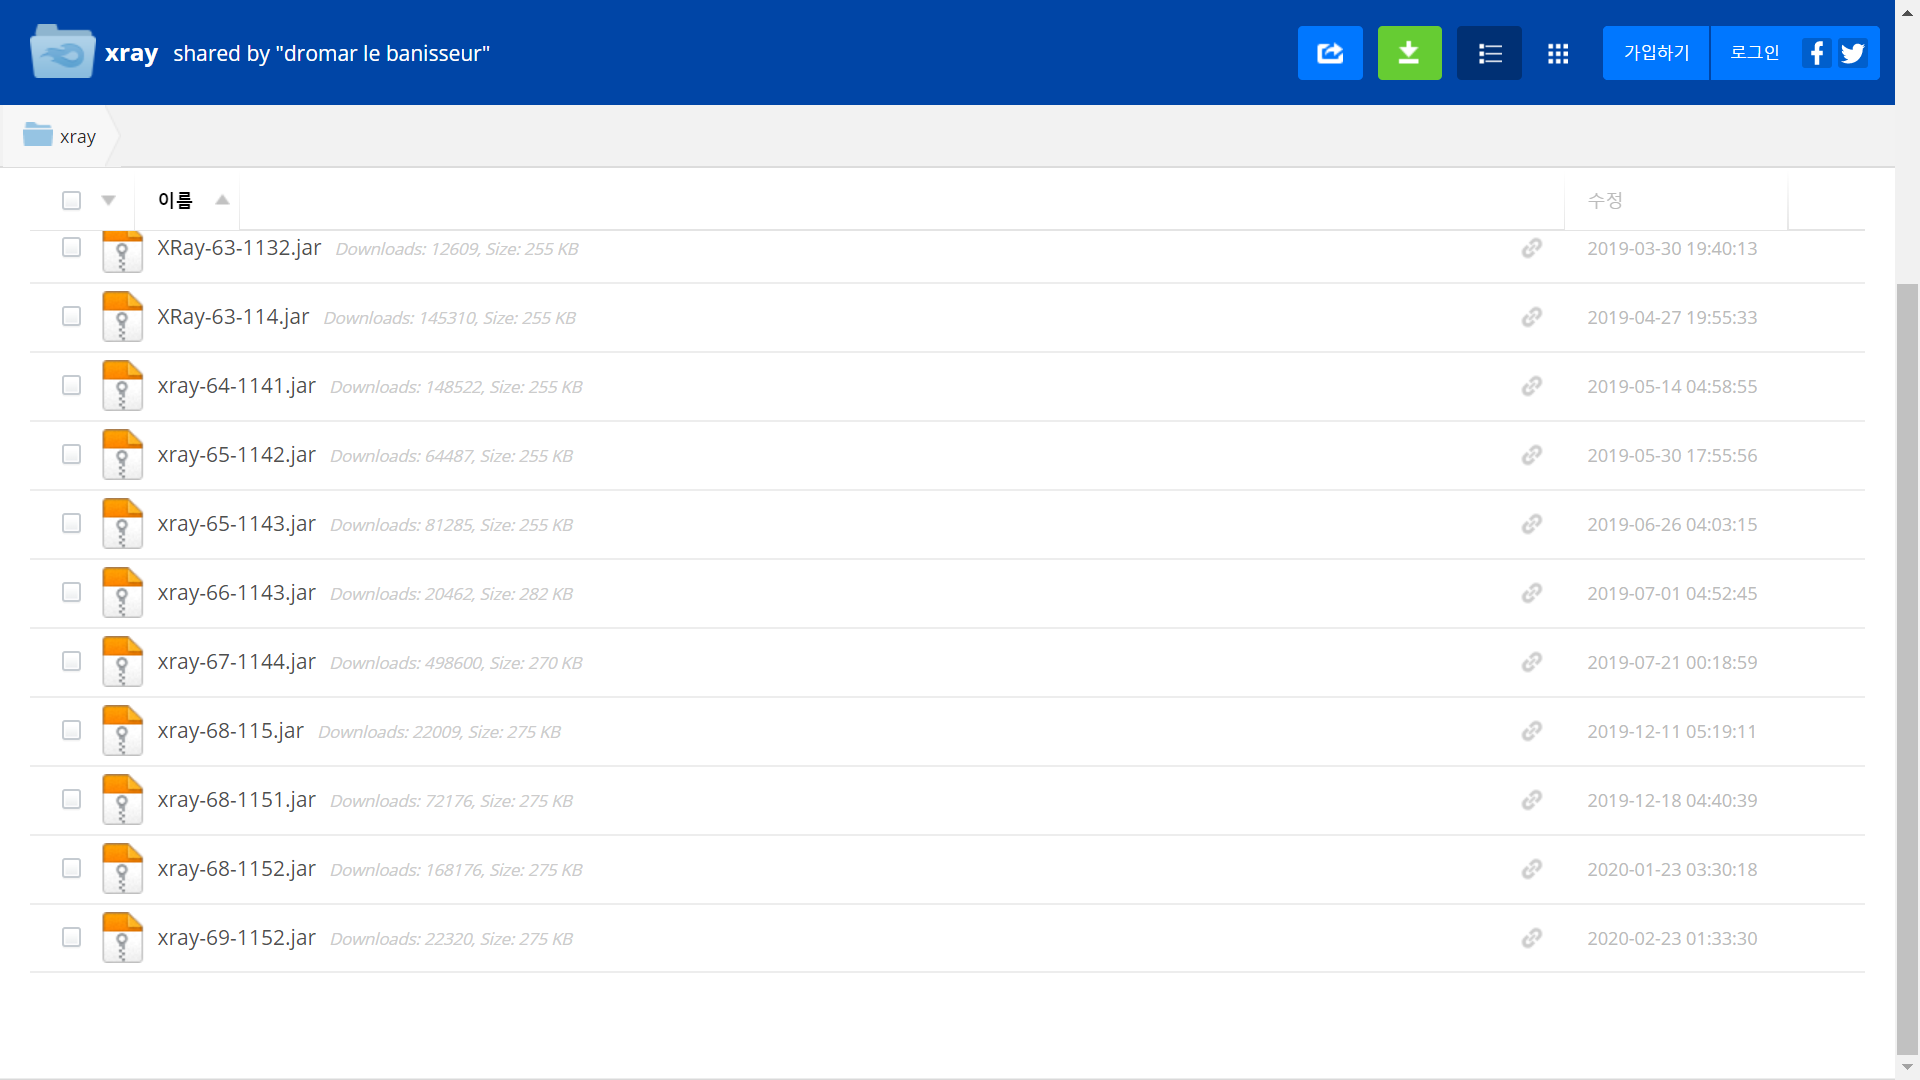The height and width of the screenshot is (1080, 1920).
Task: Click the 가입하기 sign-up button
Action: 1656,53
